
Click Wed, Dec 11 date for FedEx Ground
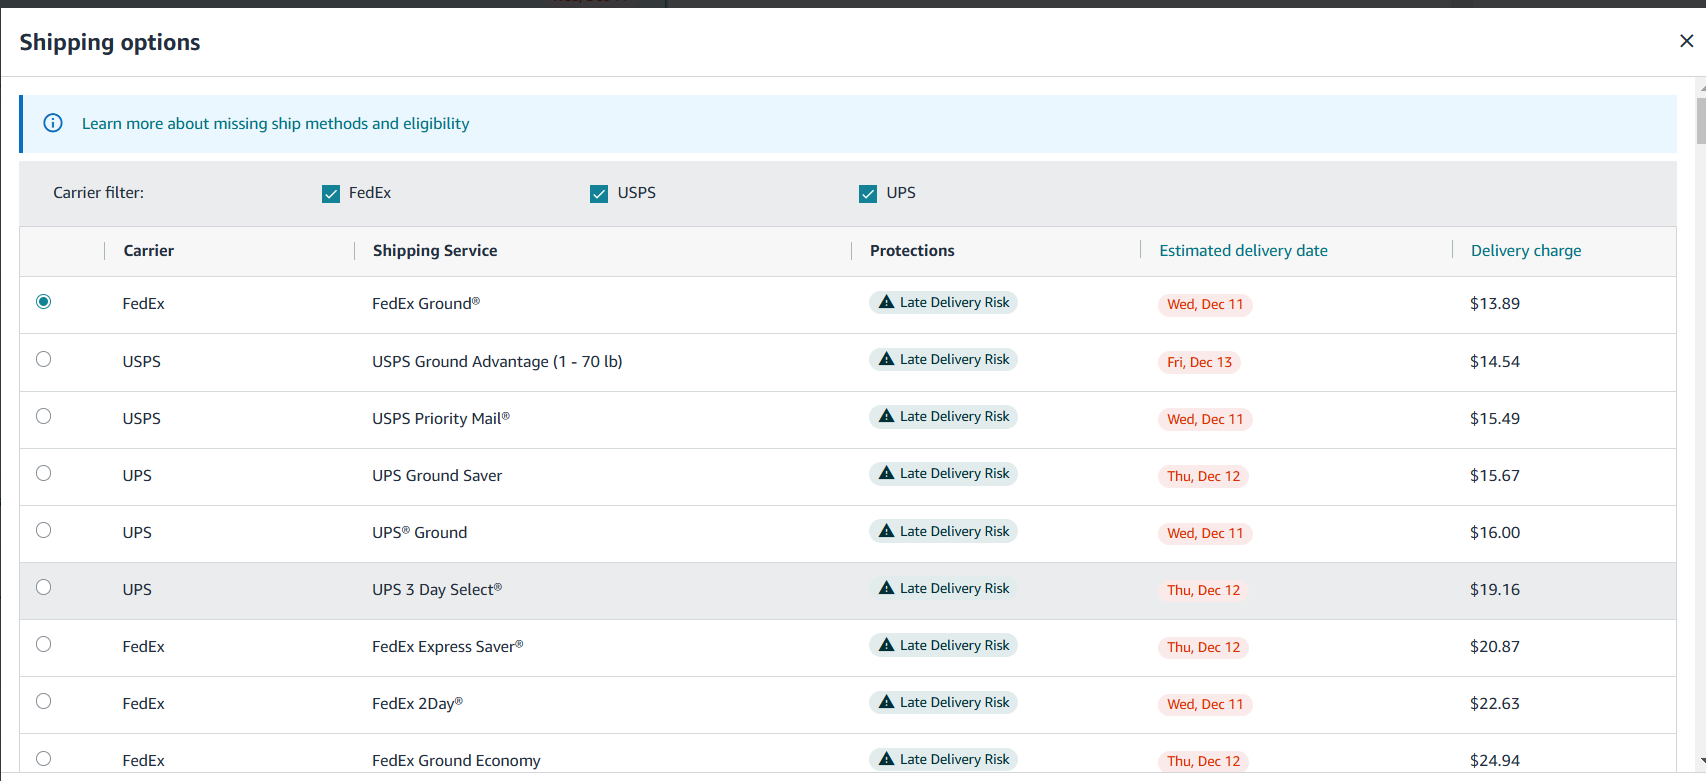click(1205, 305)
